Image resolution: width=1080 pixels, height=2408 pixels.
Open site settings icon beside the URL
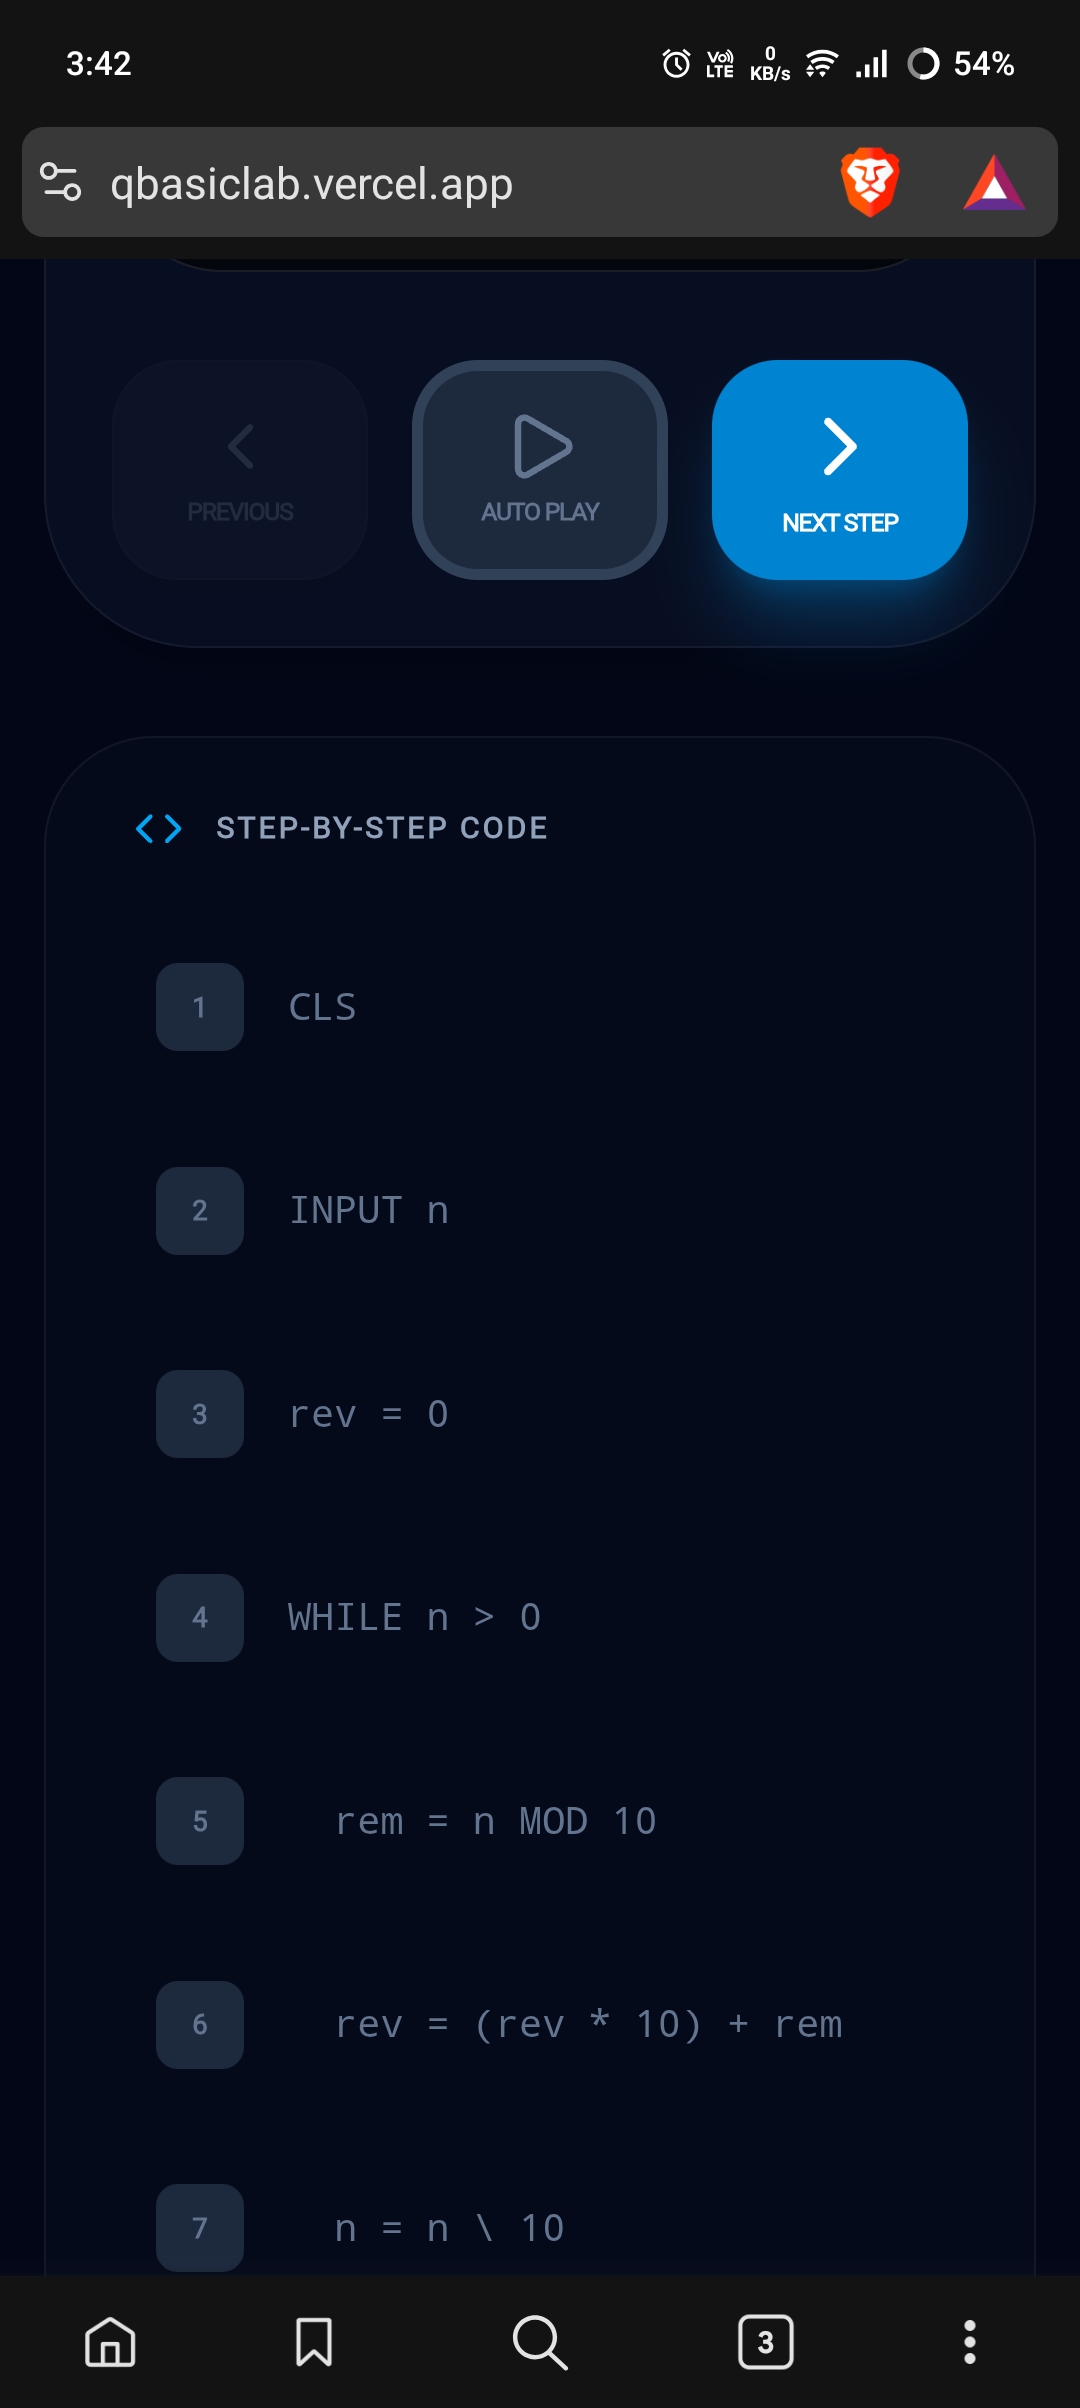[60, 183]
